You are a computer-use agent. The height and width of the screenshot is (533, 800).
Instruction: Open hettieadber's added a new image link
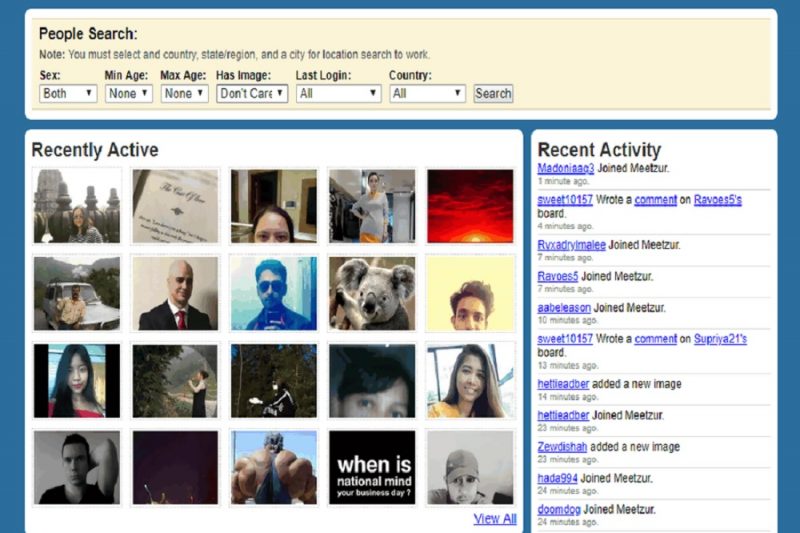pos(563,384)
